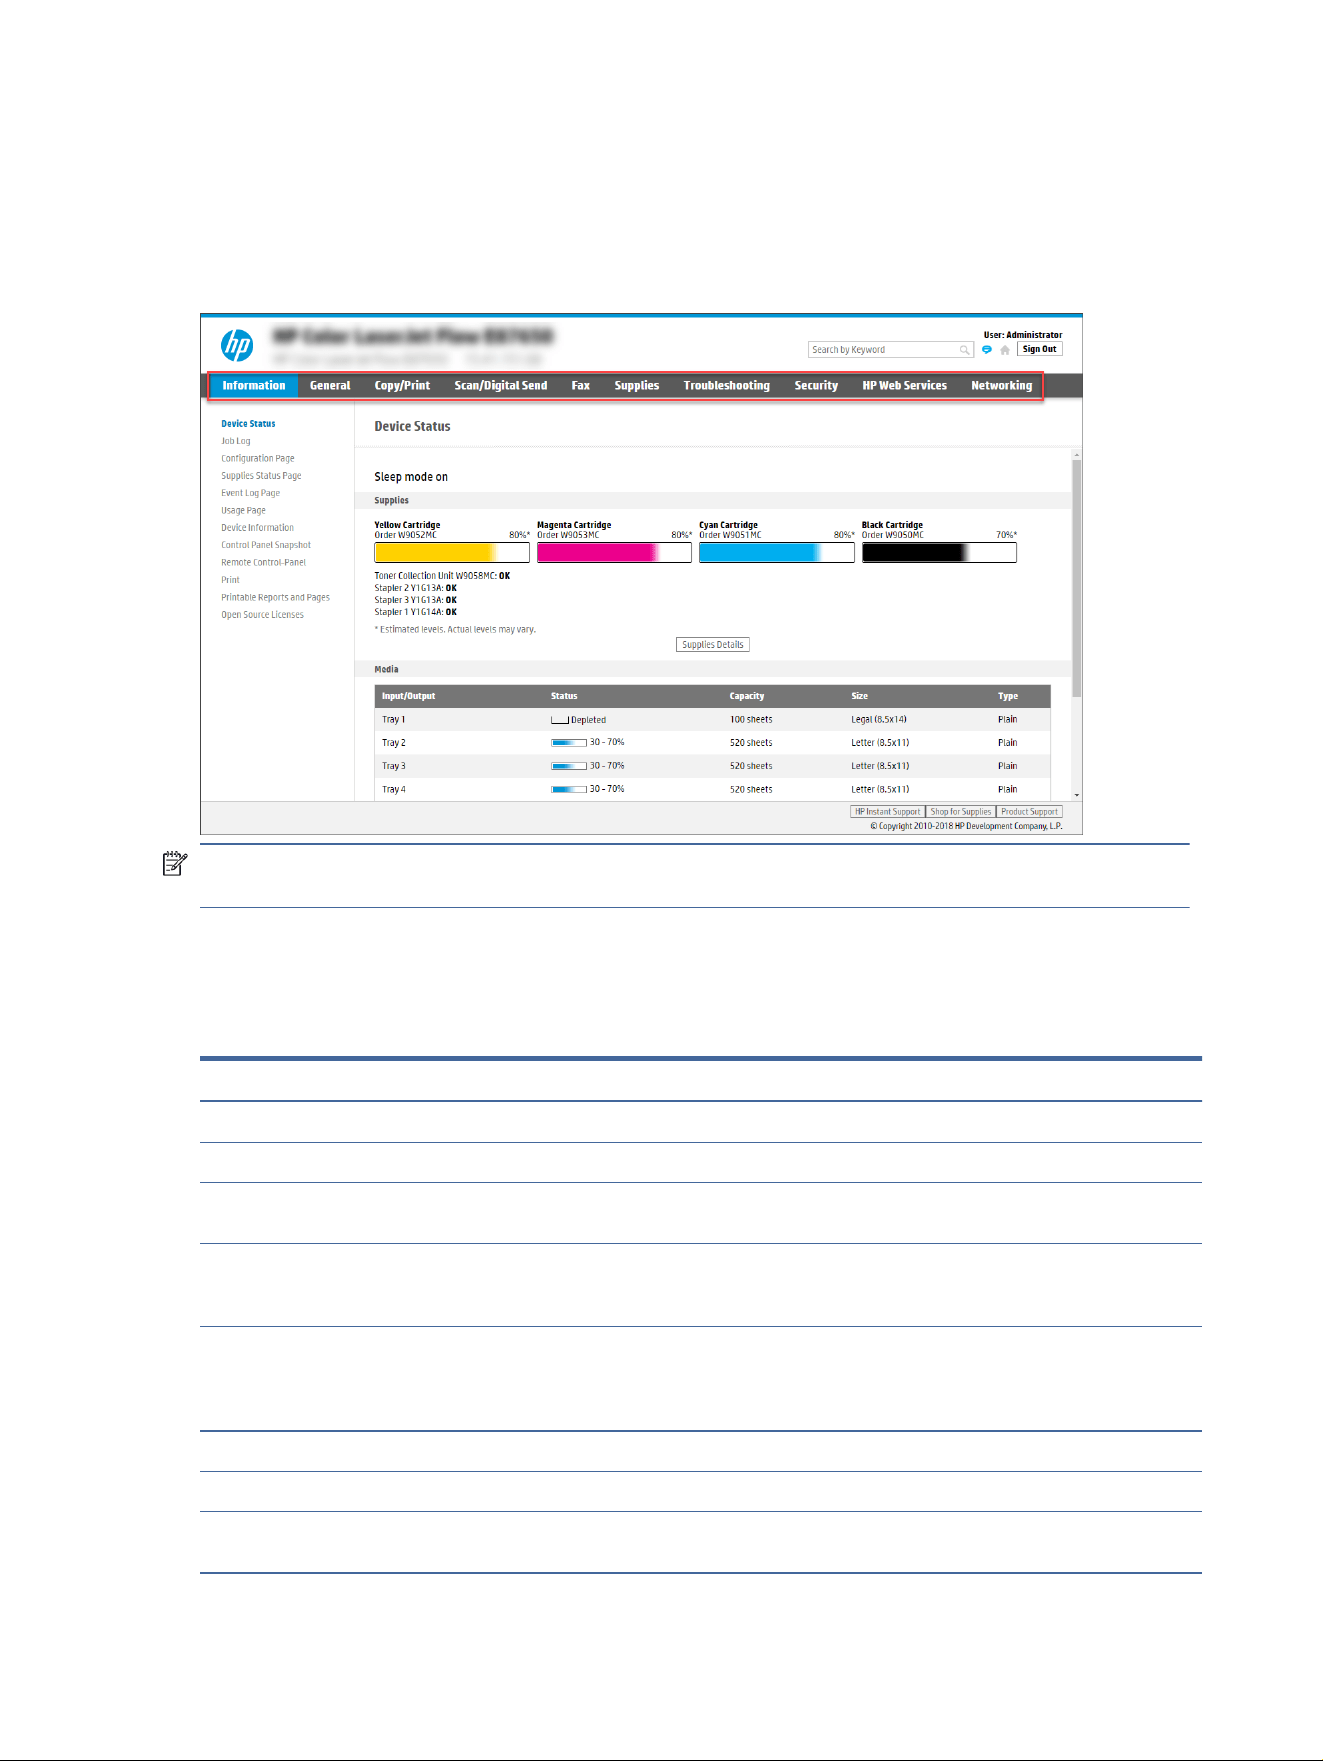Viewport: 1323px width, 1761px height.
Task: Click the search magnifier icon
Action: 965,350
